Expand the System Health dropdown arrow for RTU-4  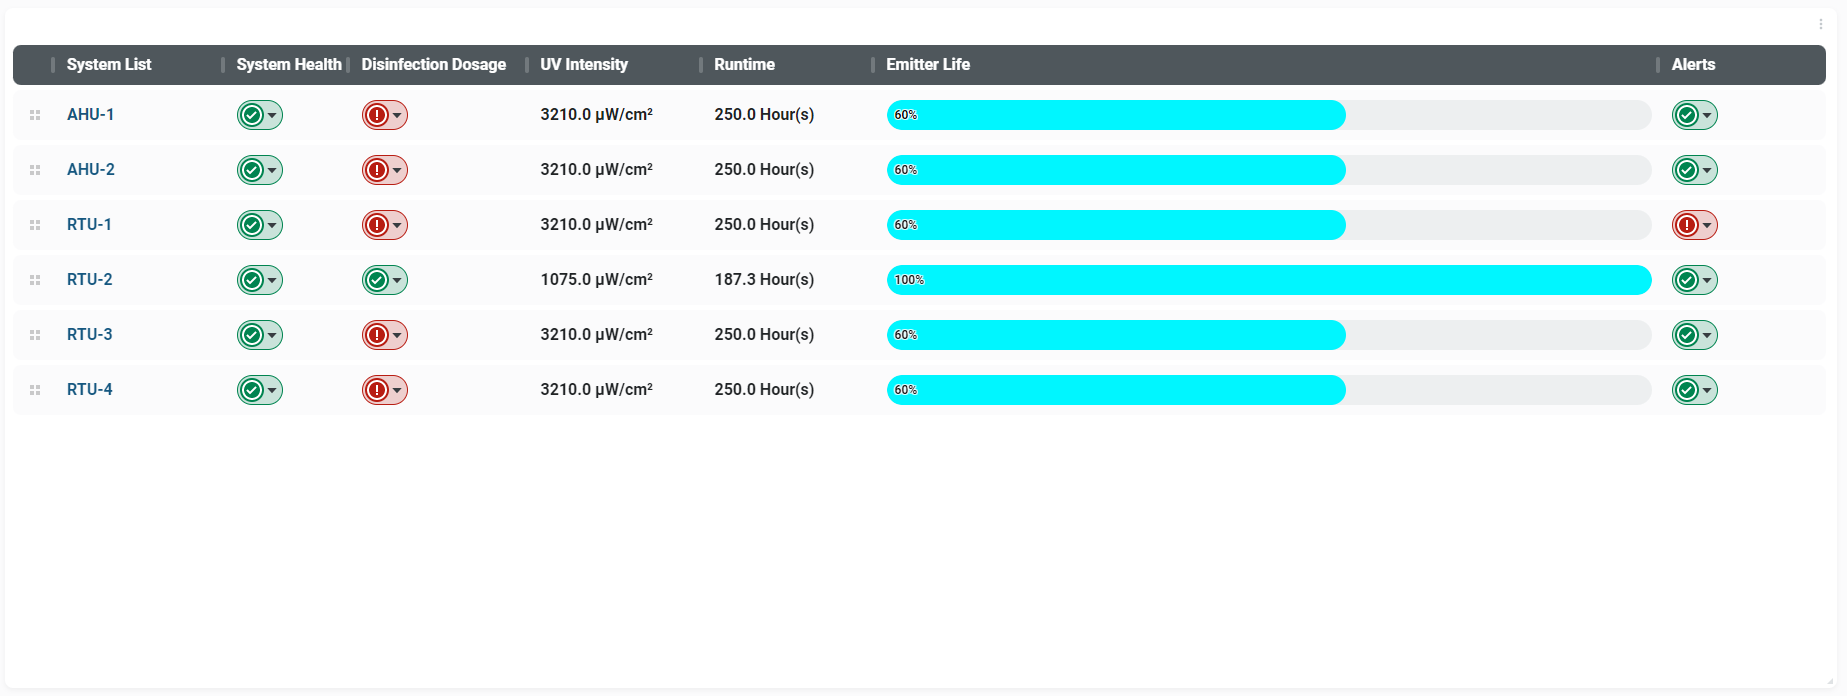[272, 390]
